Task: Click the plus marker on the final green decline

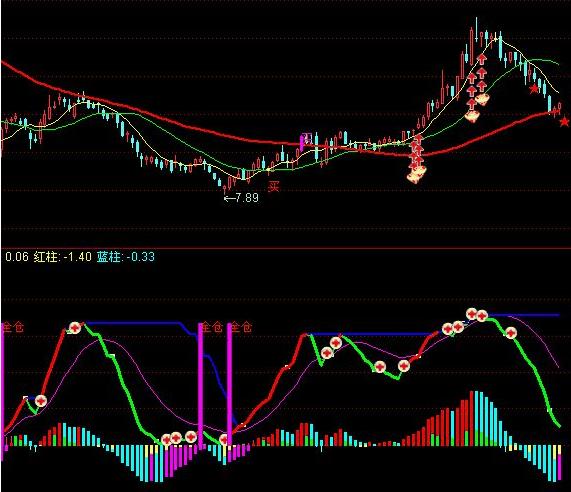Action: click(511, 332)
